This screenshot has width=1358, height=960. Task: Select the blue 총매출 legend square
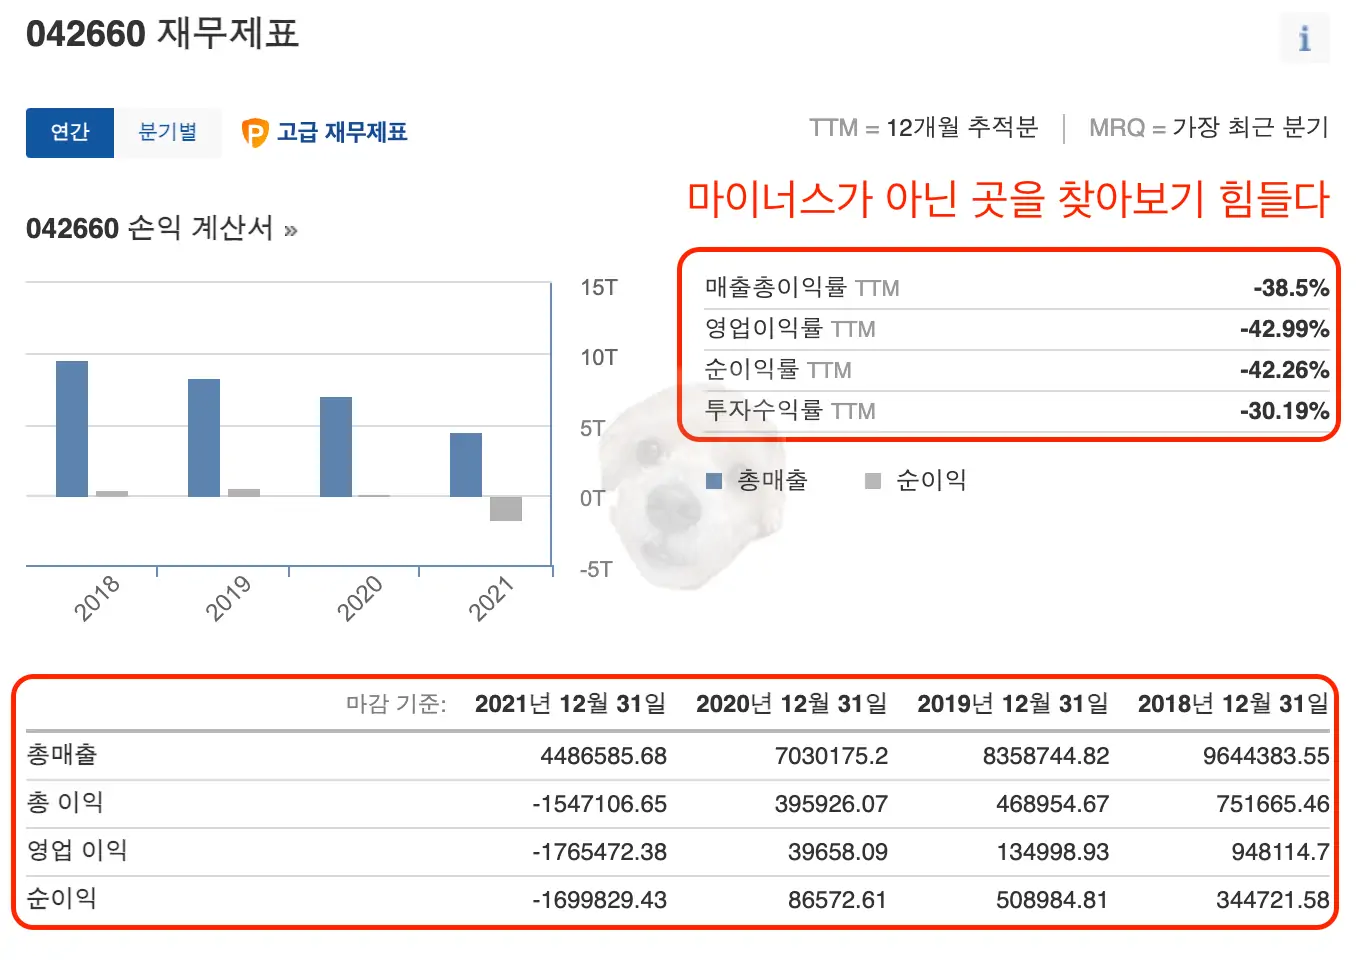pos(713,480)
